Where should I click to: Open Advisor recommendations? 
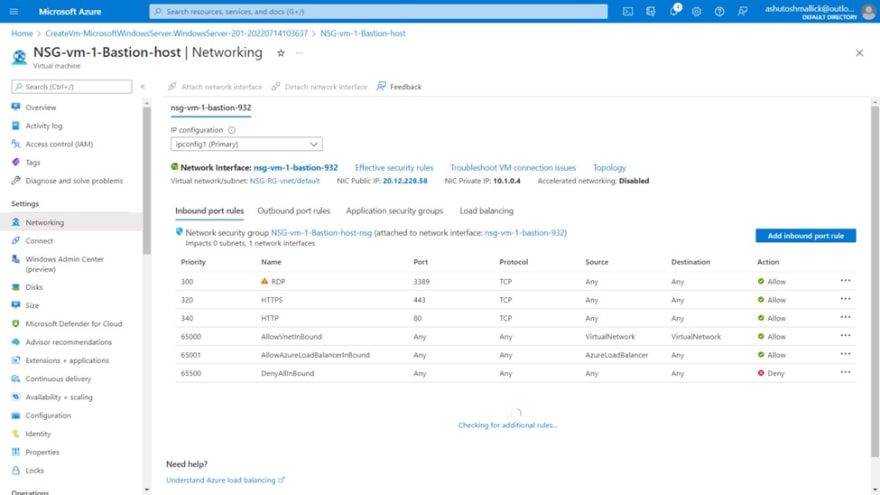68,342
